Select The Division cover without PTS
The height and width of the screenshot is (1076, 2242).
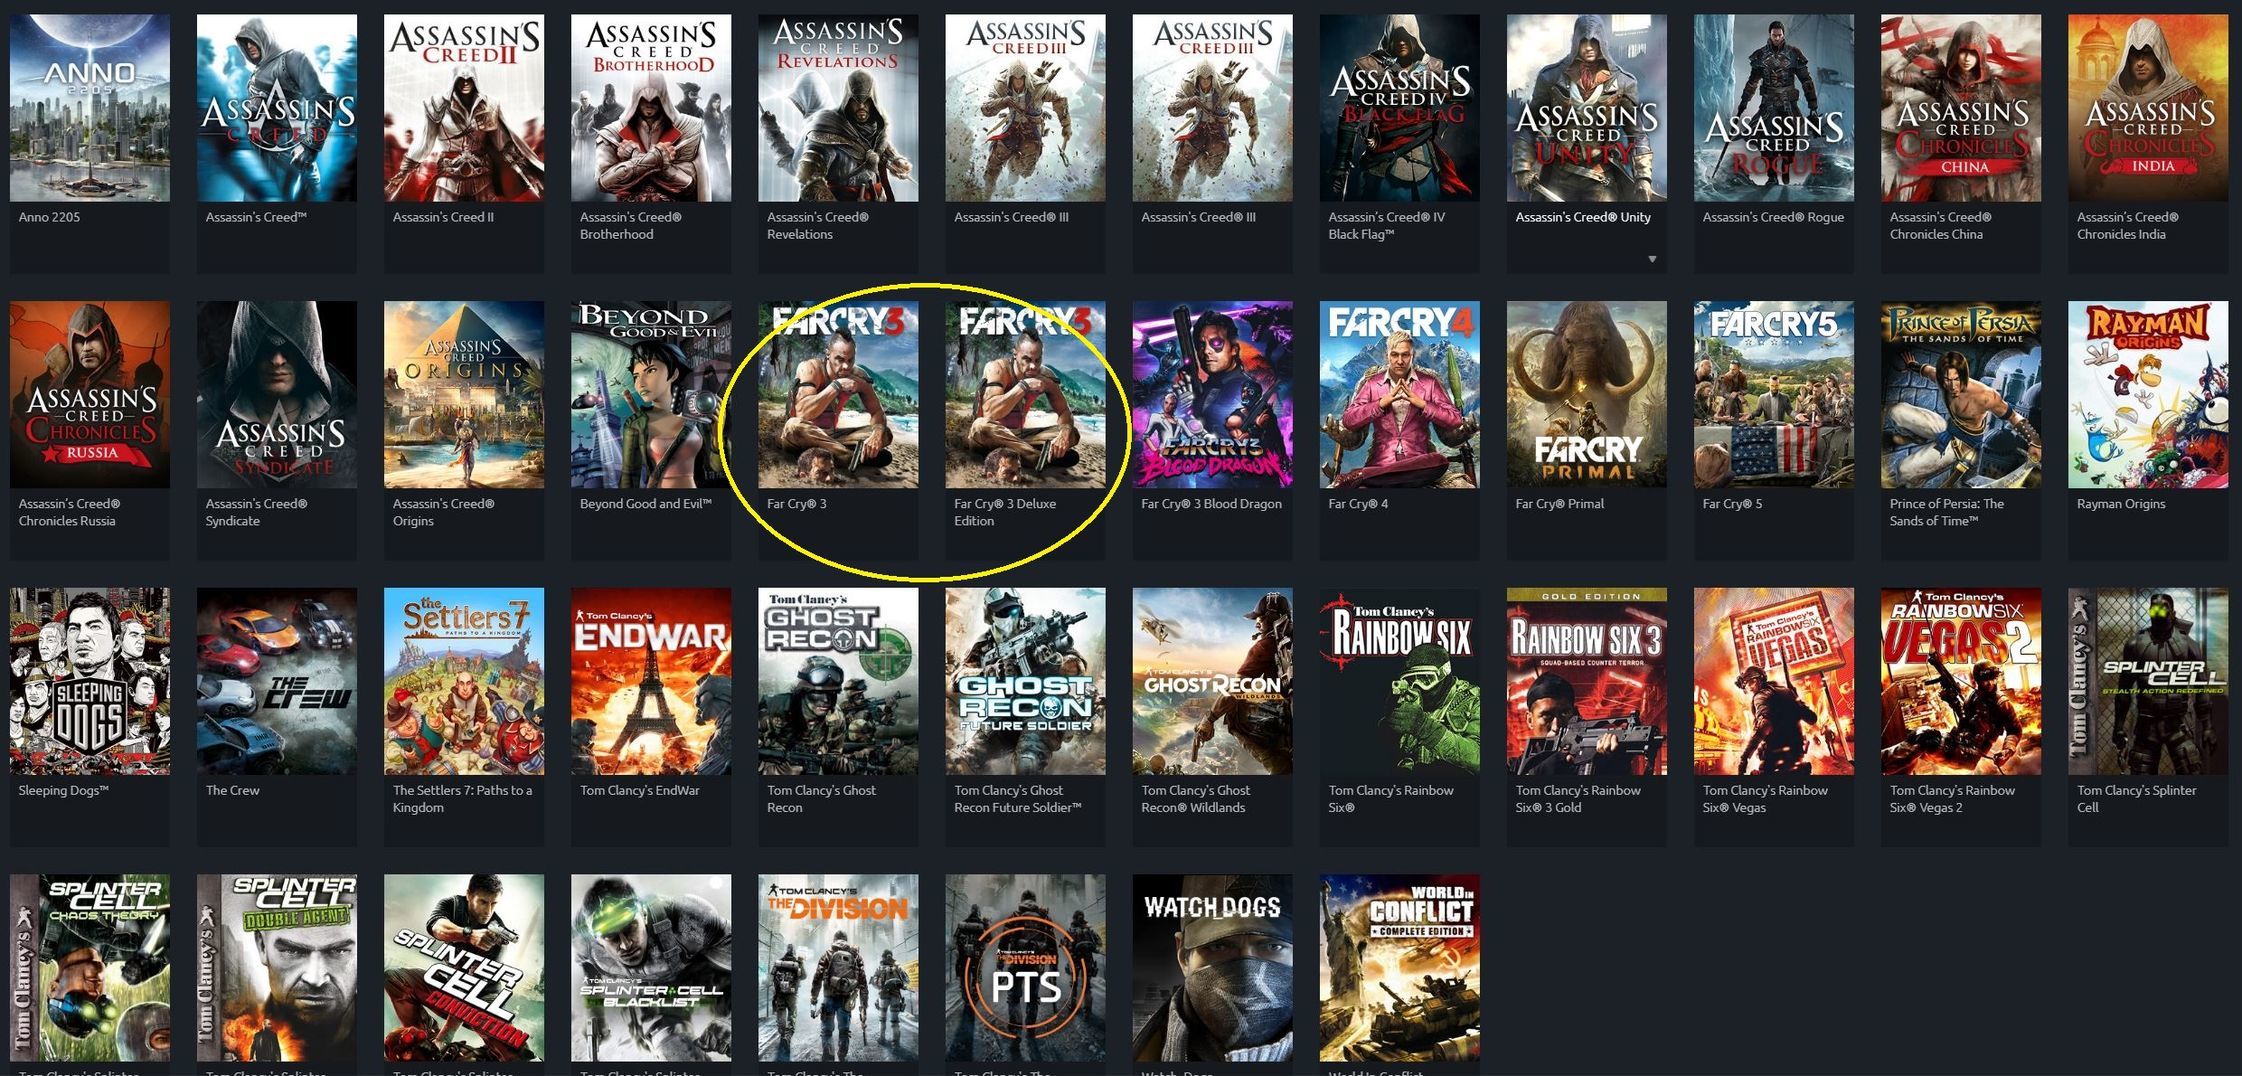[838, 968]
